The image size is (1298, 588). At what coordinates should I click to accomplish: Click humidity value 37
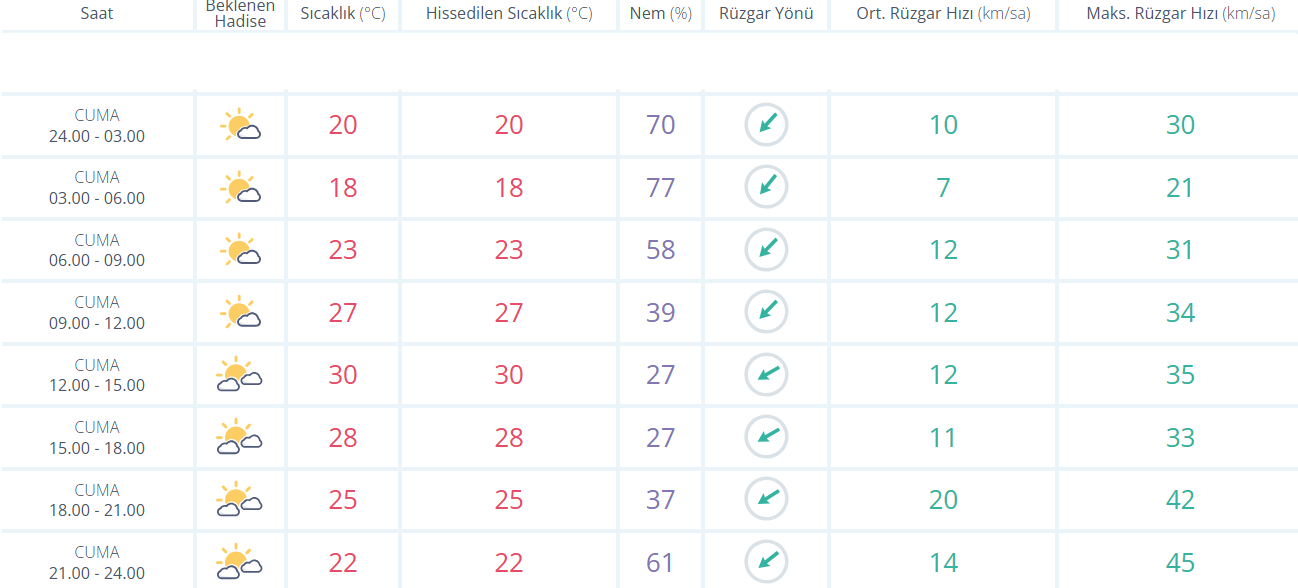pos(661,499)
